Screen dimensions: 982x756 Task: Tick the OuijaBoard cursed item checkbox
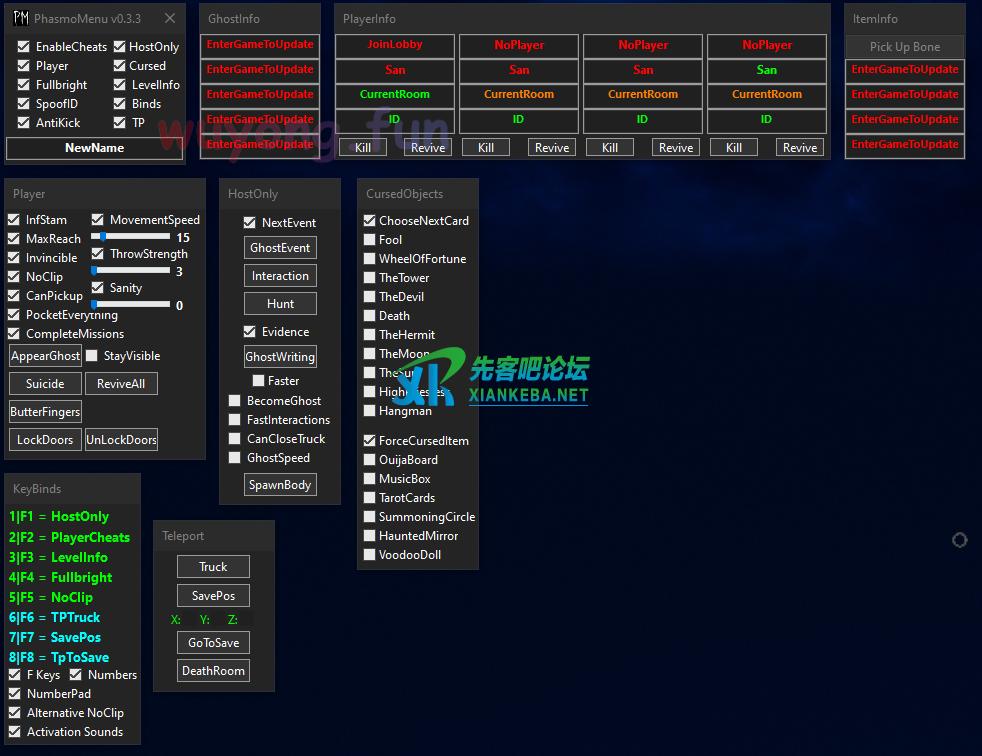(370, 460)
